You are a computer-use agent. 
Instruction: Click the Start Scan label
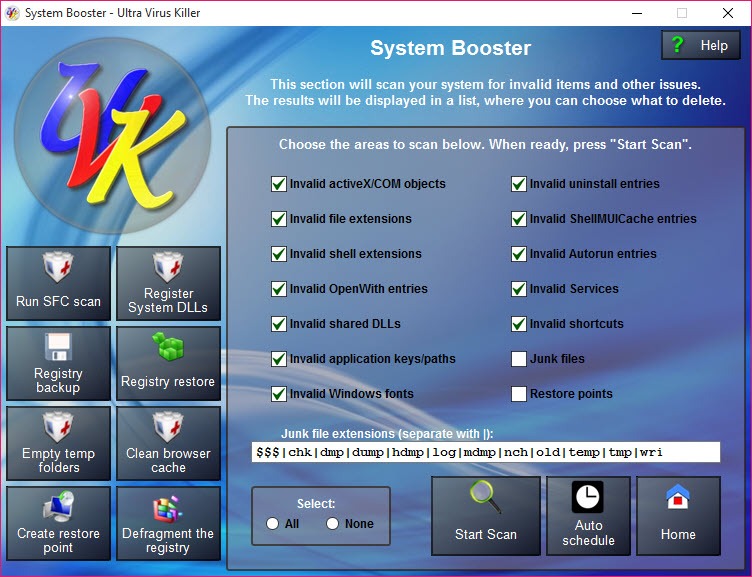[486, 534]
